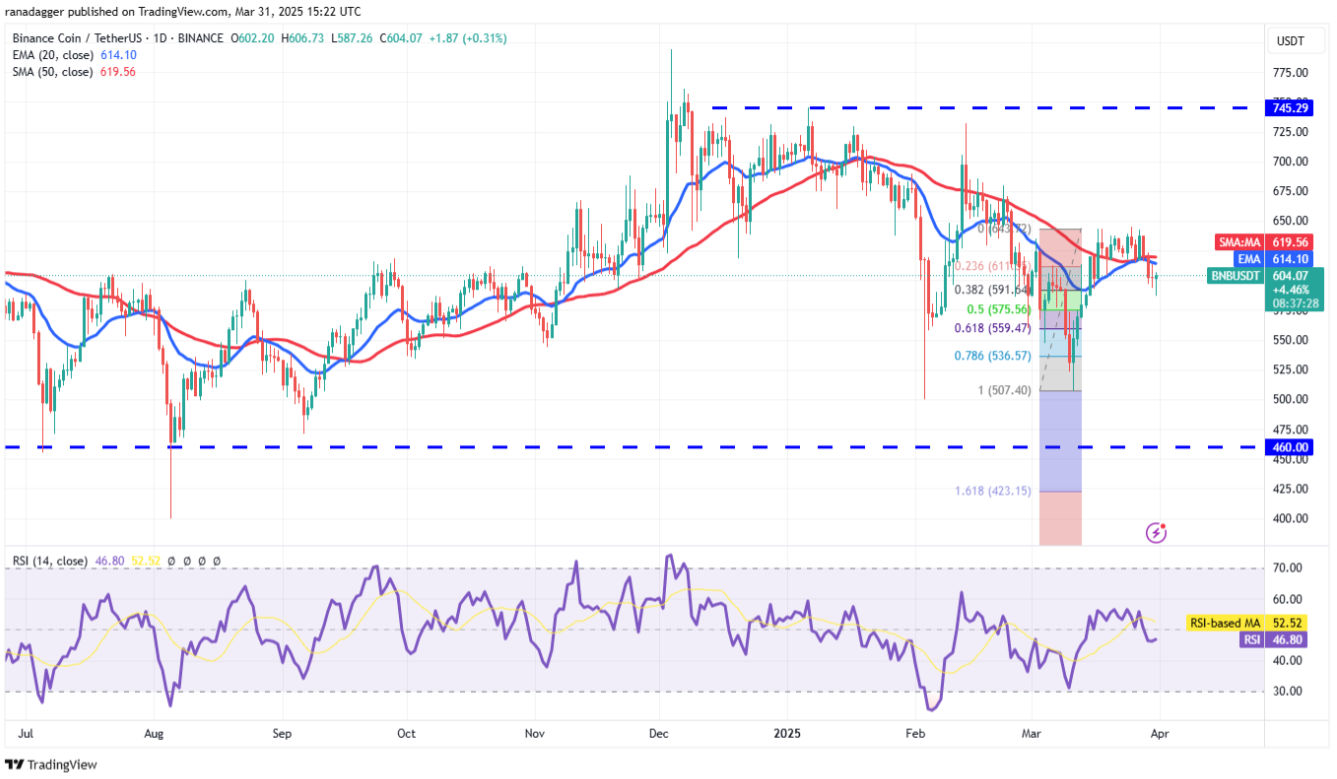Click the 745.29 resistance level label
The width and height of the screenshot is (1337, 779).
tap(1285, 108)
